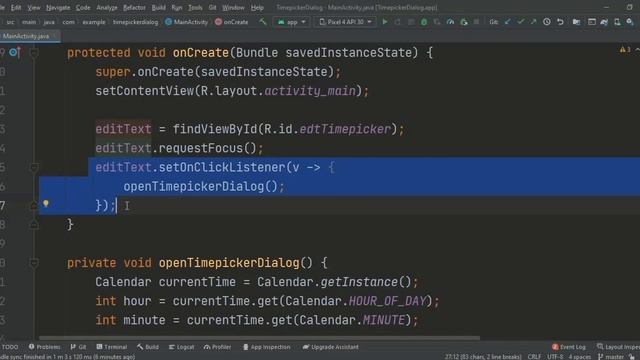Open the Edit menu
The width and height of the screenshot is (640, 360).
pos(16,7)
